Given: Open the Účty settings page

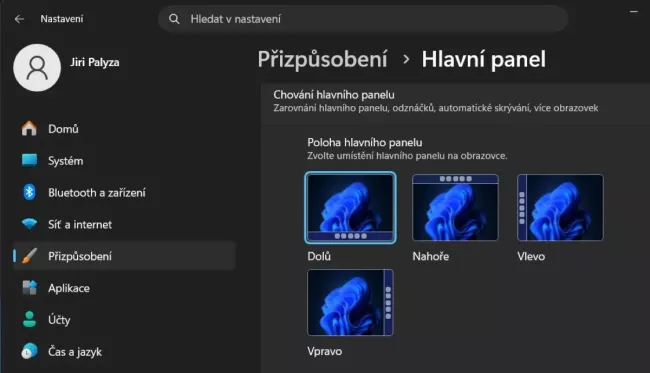Looking at the screenshot, I should (x=124, y=320).
